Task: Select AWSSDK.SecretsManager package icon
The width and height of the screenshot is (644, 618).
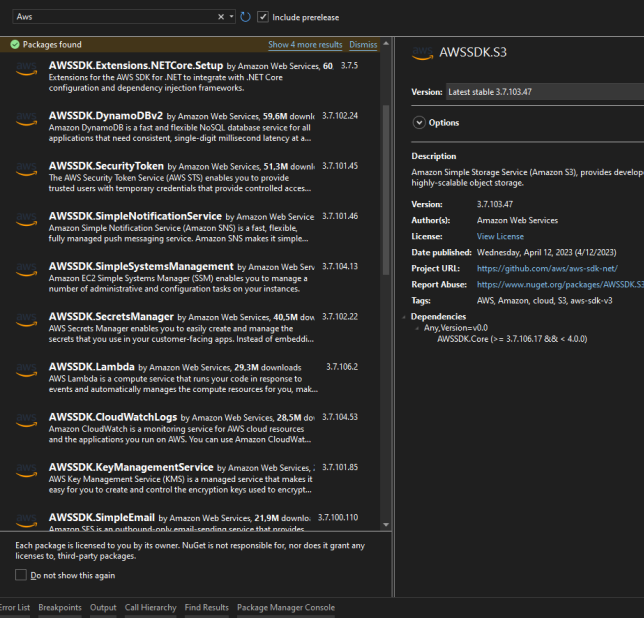Action: (x=26, y=320)
